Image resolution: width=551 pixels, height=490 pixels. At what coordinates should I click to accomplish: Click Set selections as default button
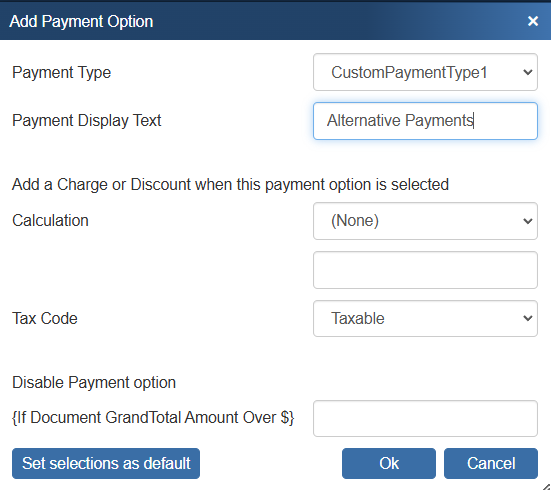point(106,463)
